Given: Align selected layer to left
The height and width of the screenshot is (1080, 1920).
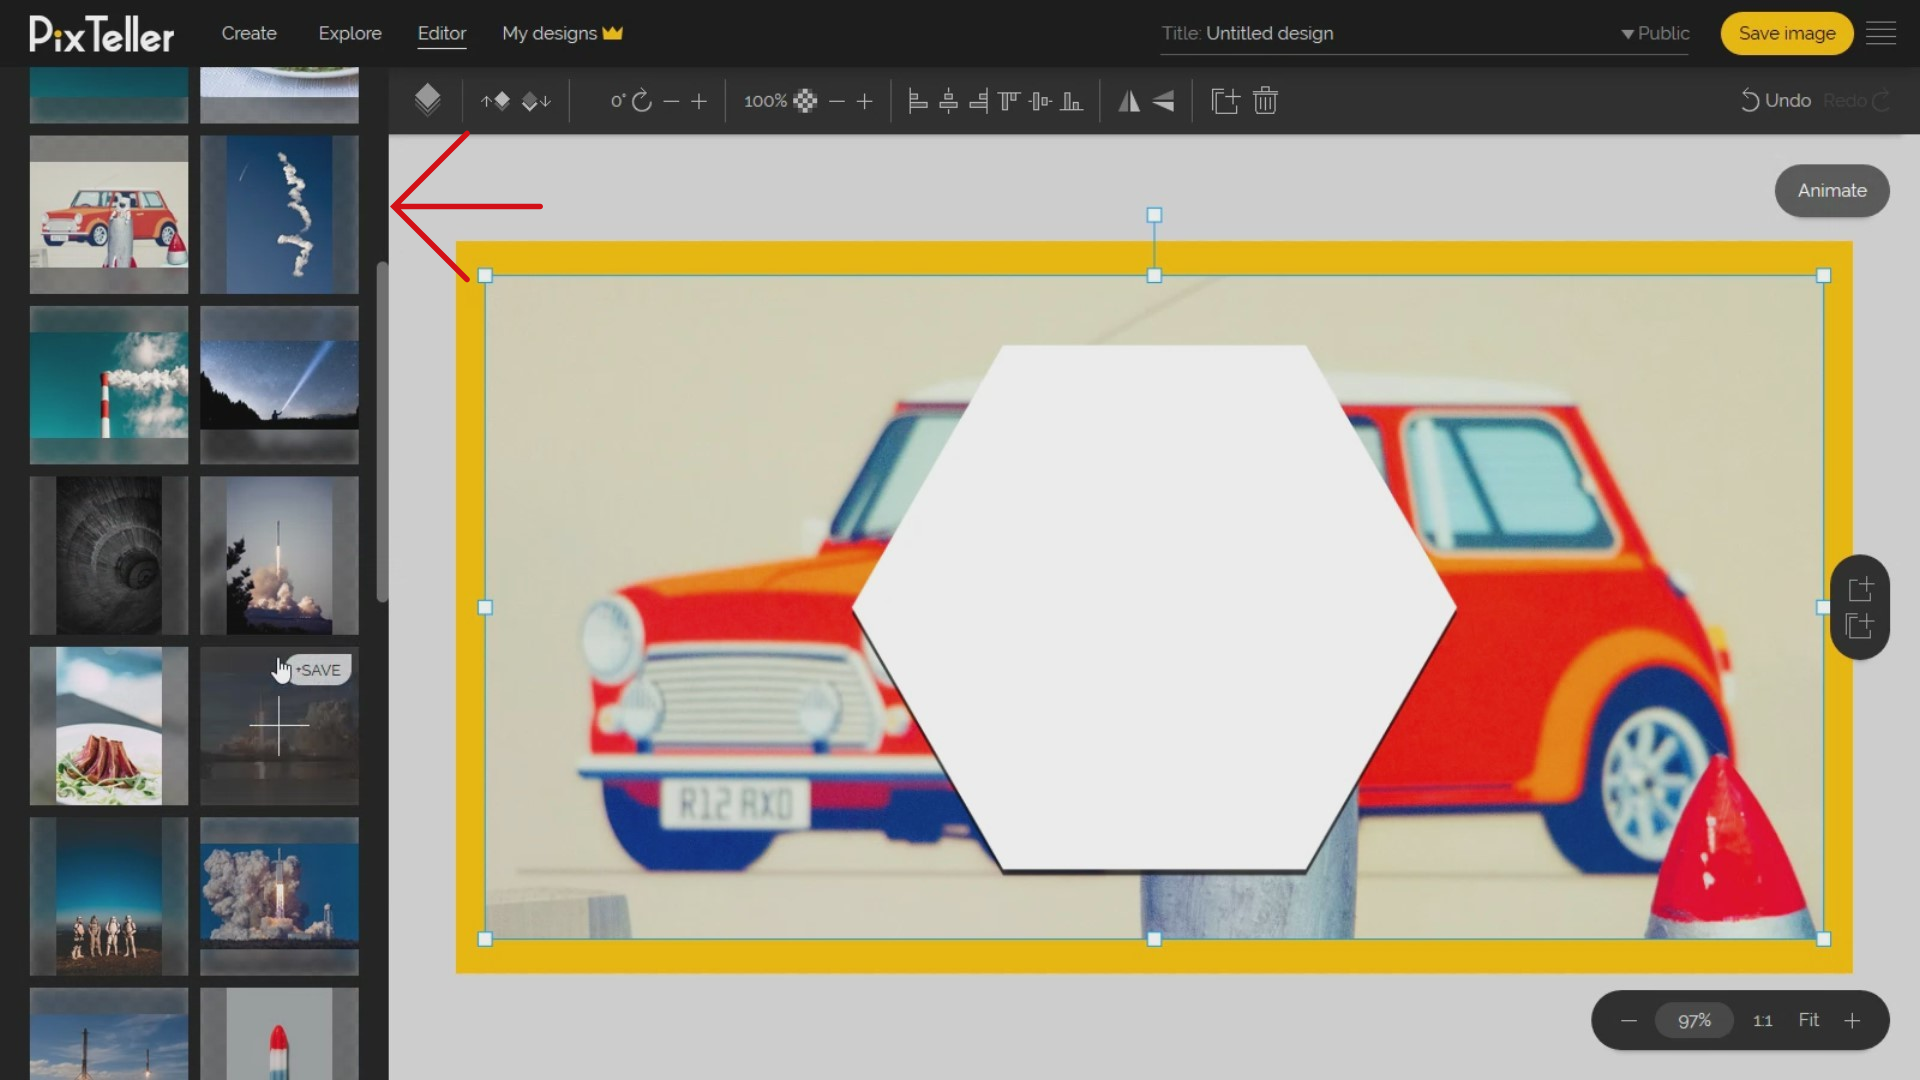Looking at the screenshot, I should pos(918,101).
